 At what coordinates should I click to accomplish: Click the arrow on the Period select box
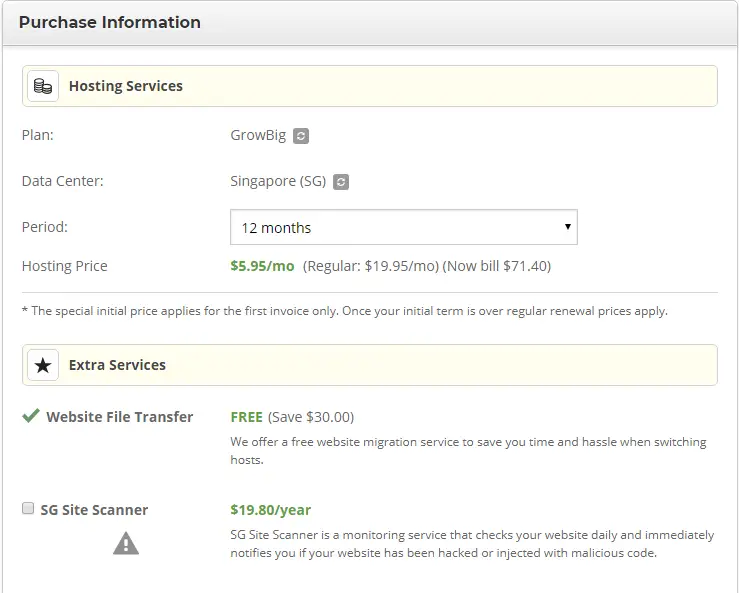(x=568, y=227)
